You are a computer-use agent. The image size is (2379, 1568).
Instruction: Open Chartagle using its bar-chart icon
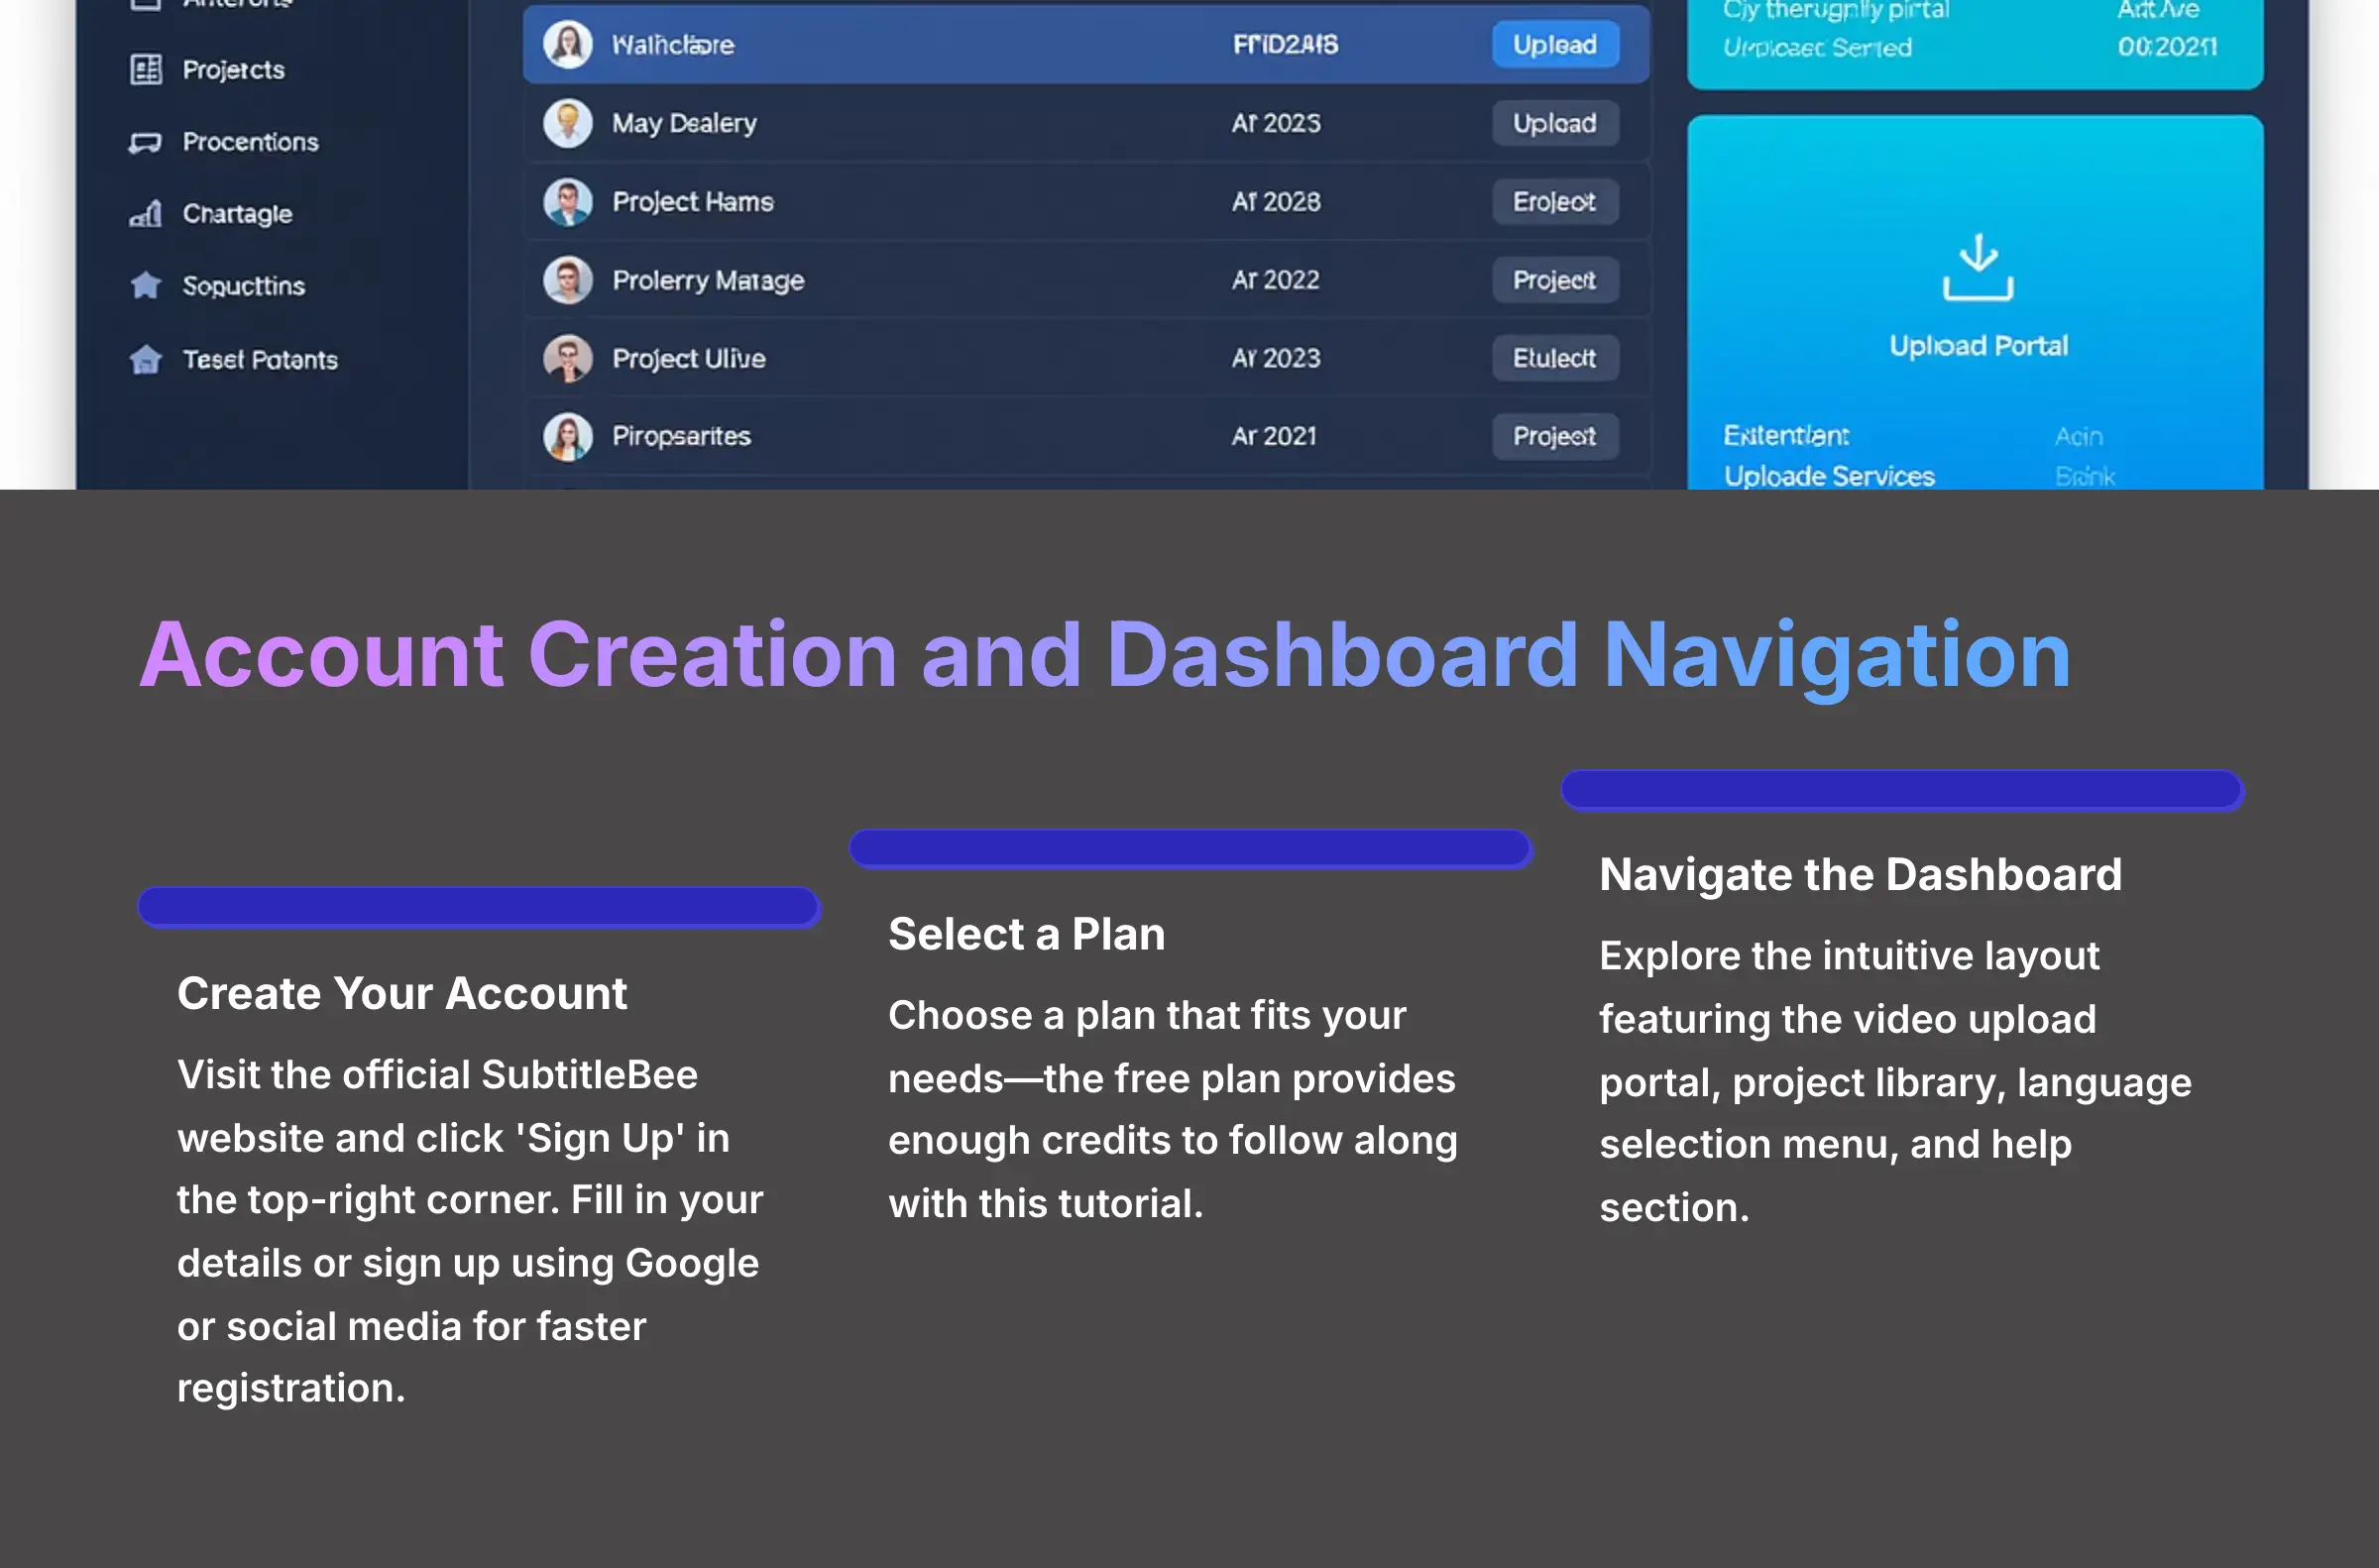[146, 213]
